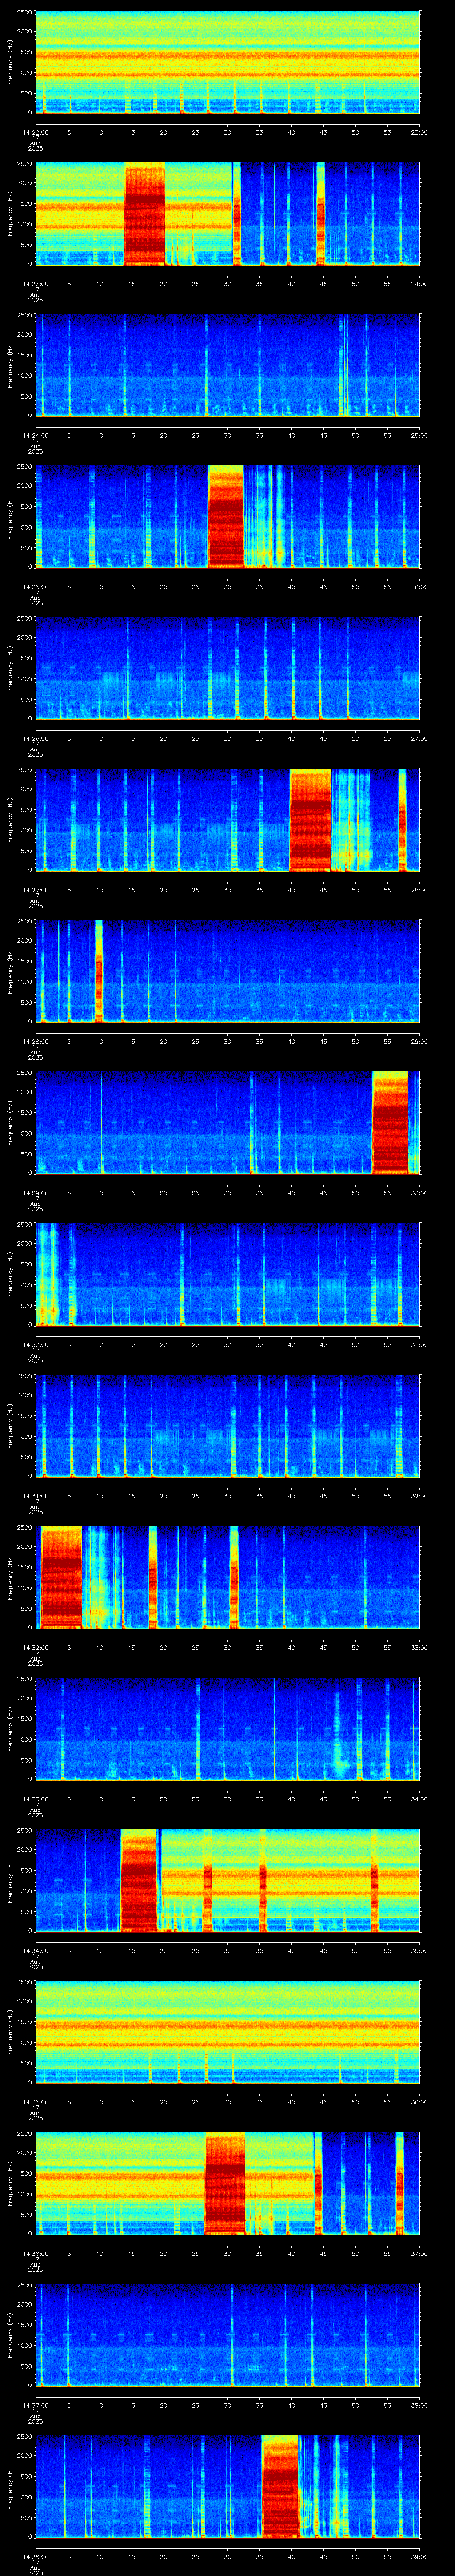Click the 30-second tick under the 14:26:00 panel

point(228,738)
